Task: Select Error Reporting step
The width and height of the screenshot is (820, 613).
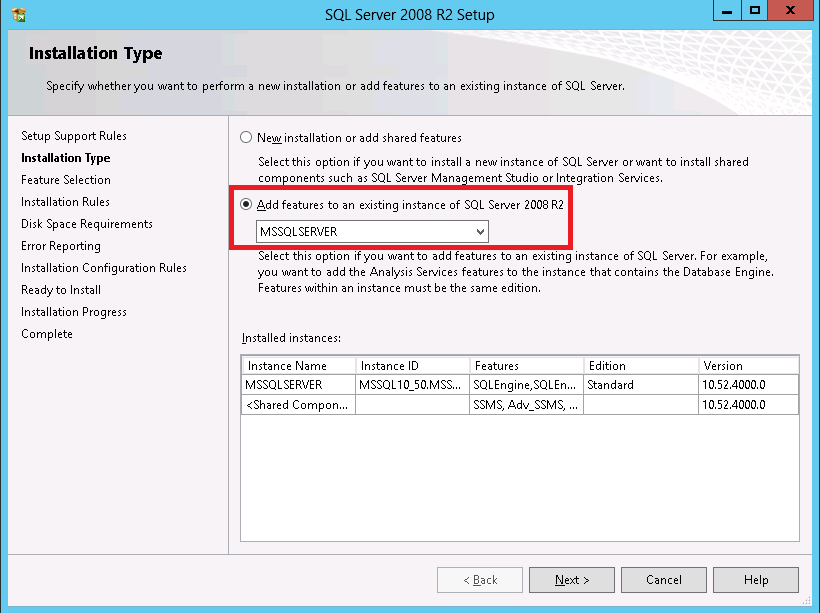Action: (x=61, y=246)
